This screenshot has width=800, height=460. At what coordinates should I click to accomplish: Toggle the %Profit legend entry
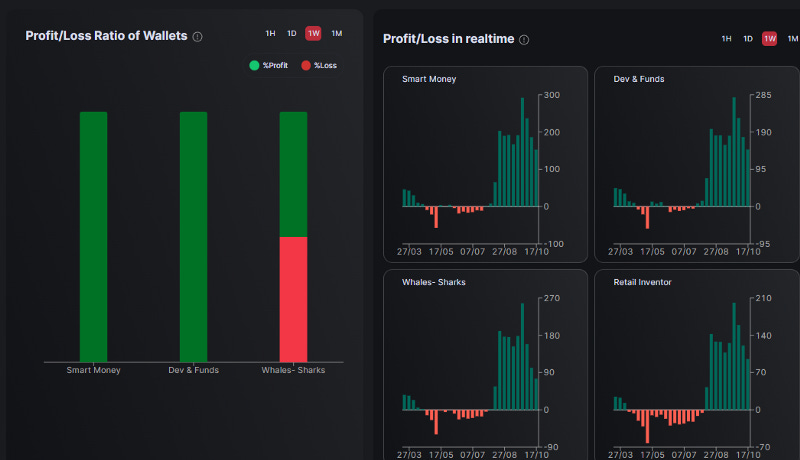click(269, 65)
